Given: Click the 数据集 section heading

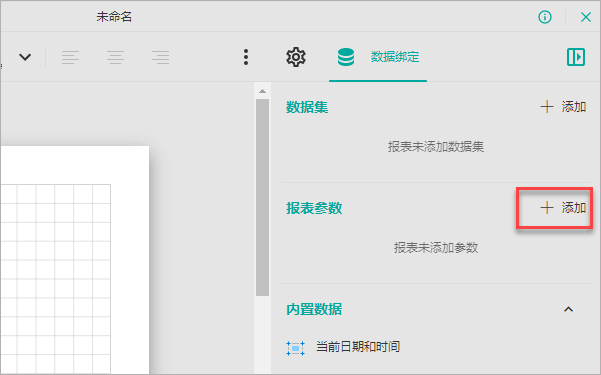Looking at the screenshot, I should tap(307, 107).
